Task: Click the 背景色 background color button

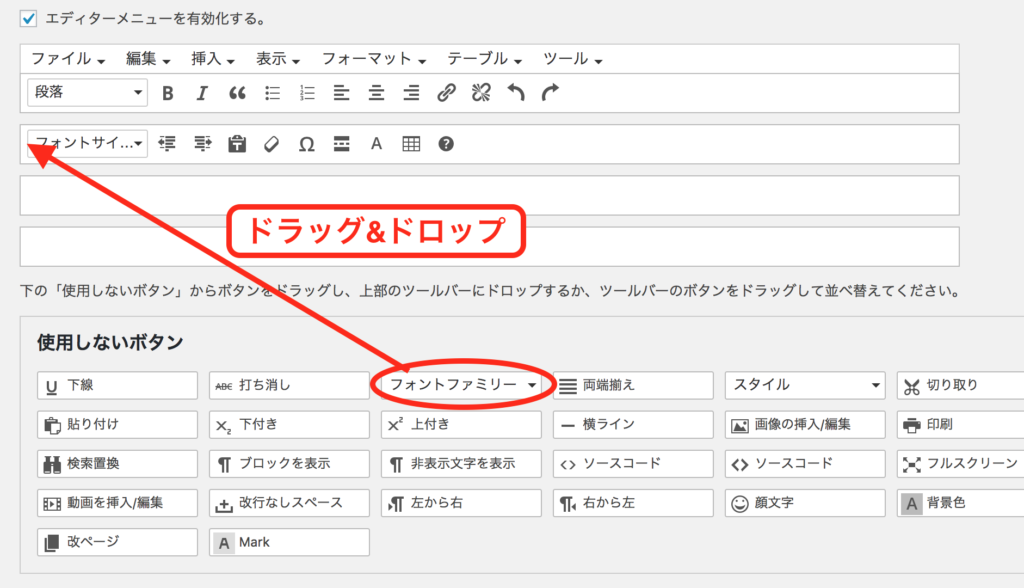Action: click(960, 503)
